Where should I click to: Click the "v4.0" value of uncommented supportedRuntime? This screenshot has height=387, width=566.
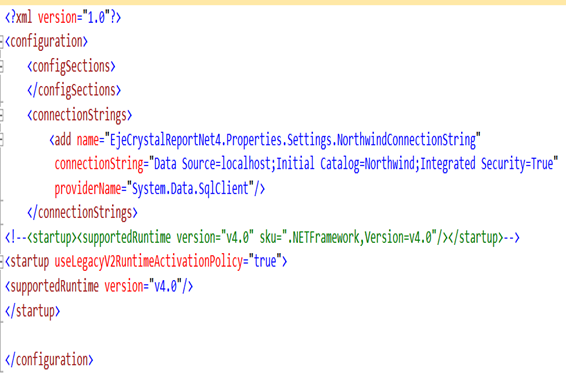pos(165,286)
